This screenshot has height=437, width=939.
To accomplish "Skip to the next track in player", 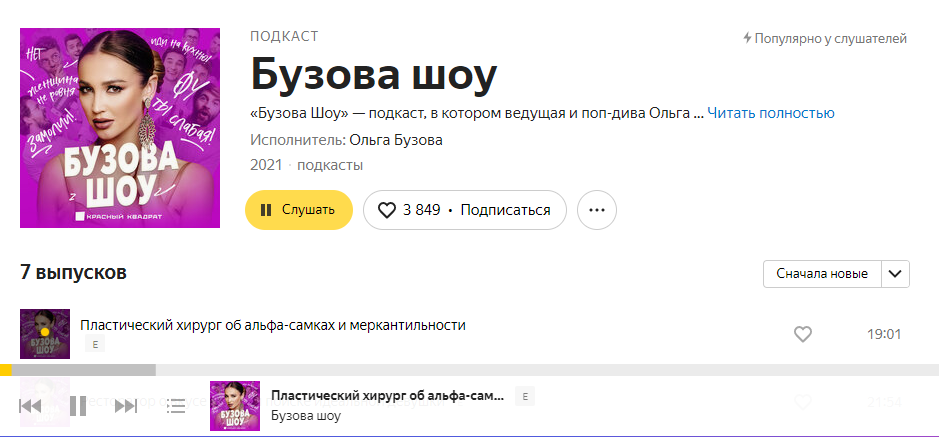I will click(125, 406).
